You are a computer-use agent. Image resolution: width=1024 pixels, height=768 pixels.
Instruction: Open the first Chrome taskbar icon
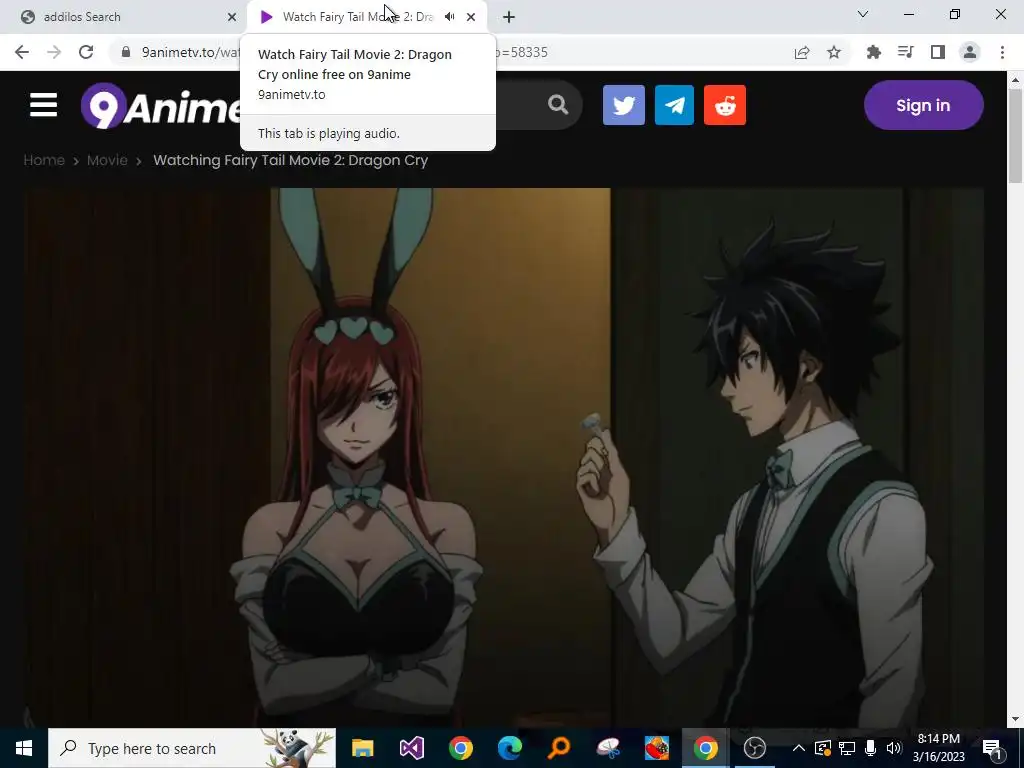tap(460, 748)
